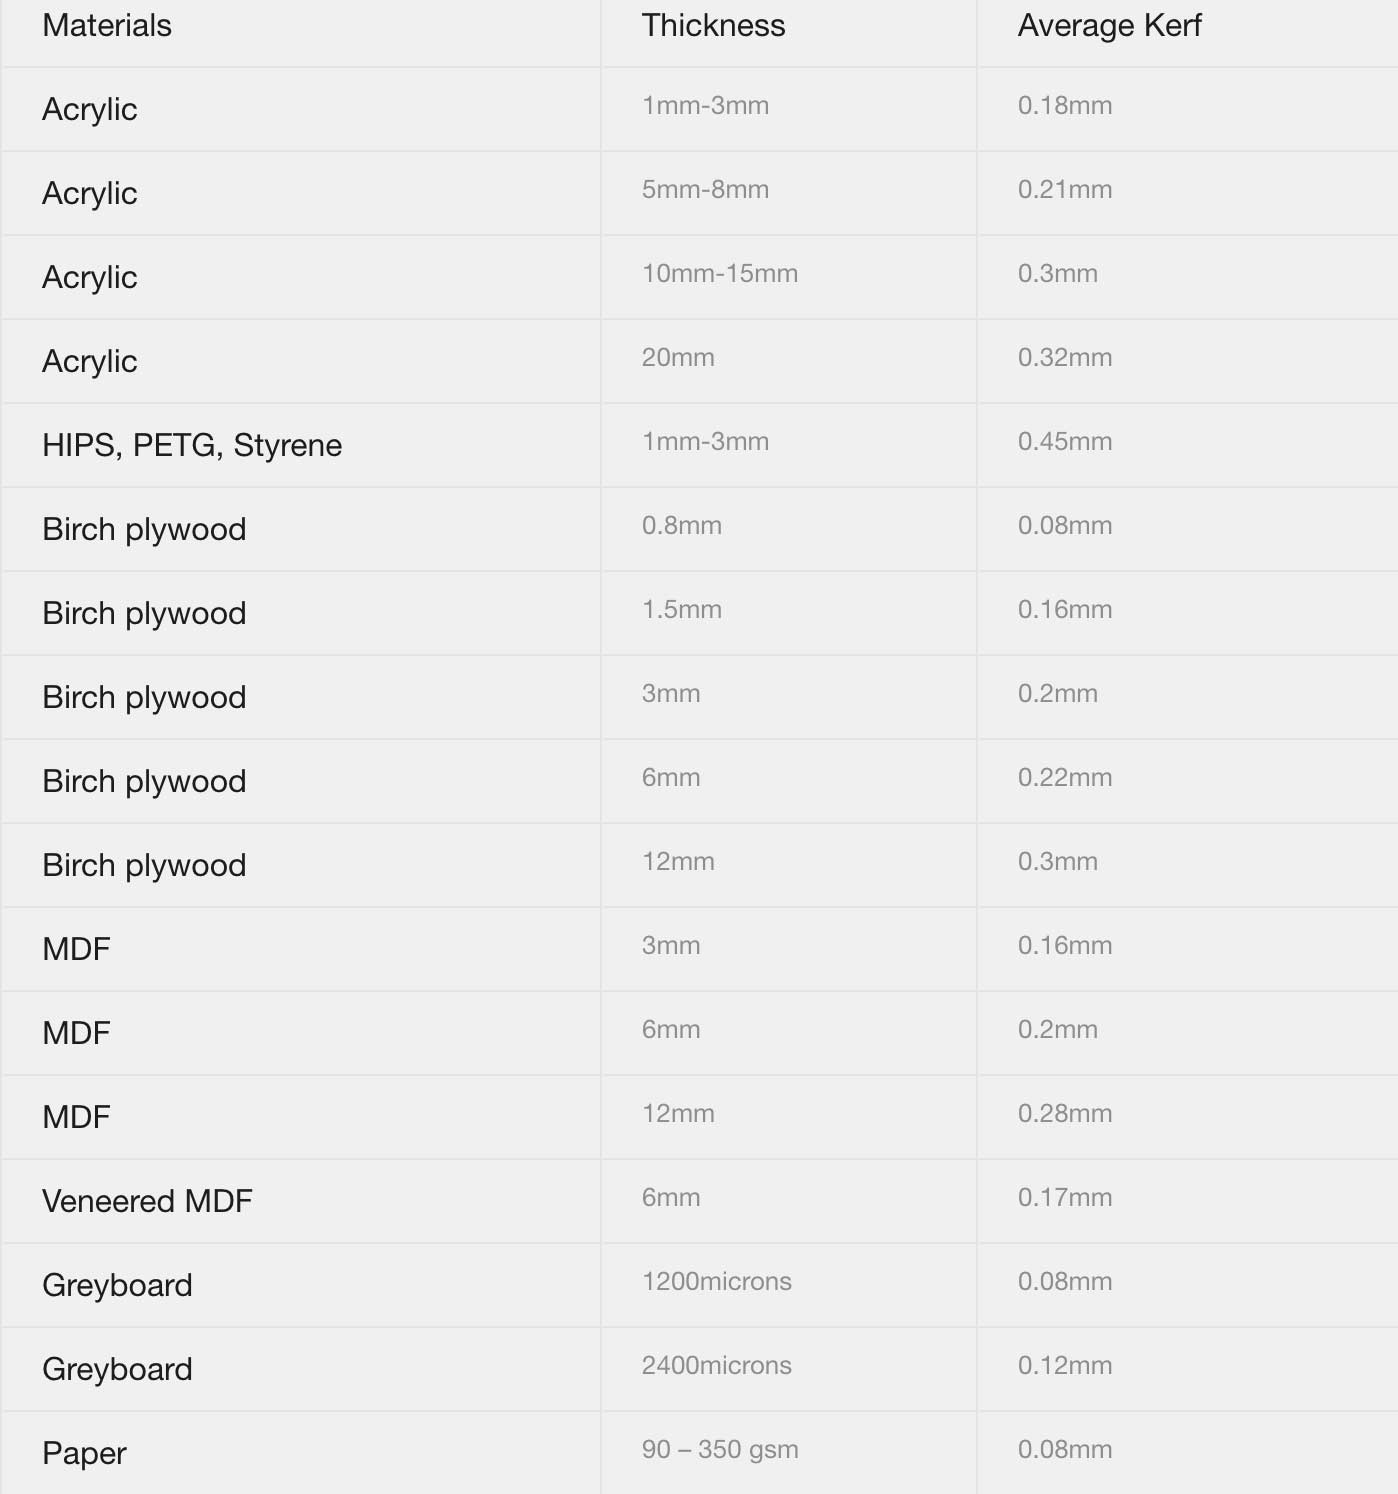Click the MDF 3mm thickness value
This screenshot has height=1494, width=1398.
point(671,946)
